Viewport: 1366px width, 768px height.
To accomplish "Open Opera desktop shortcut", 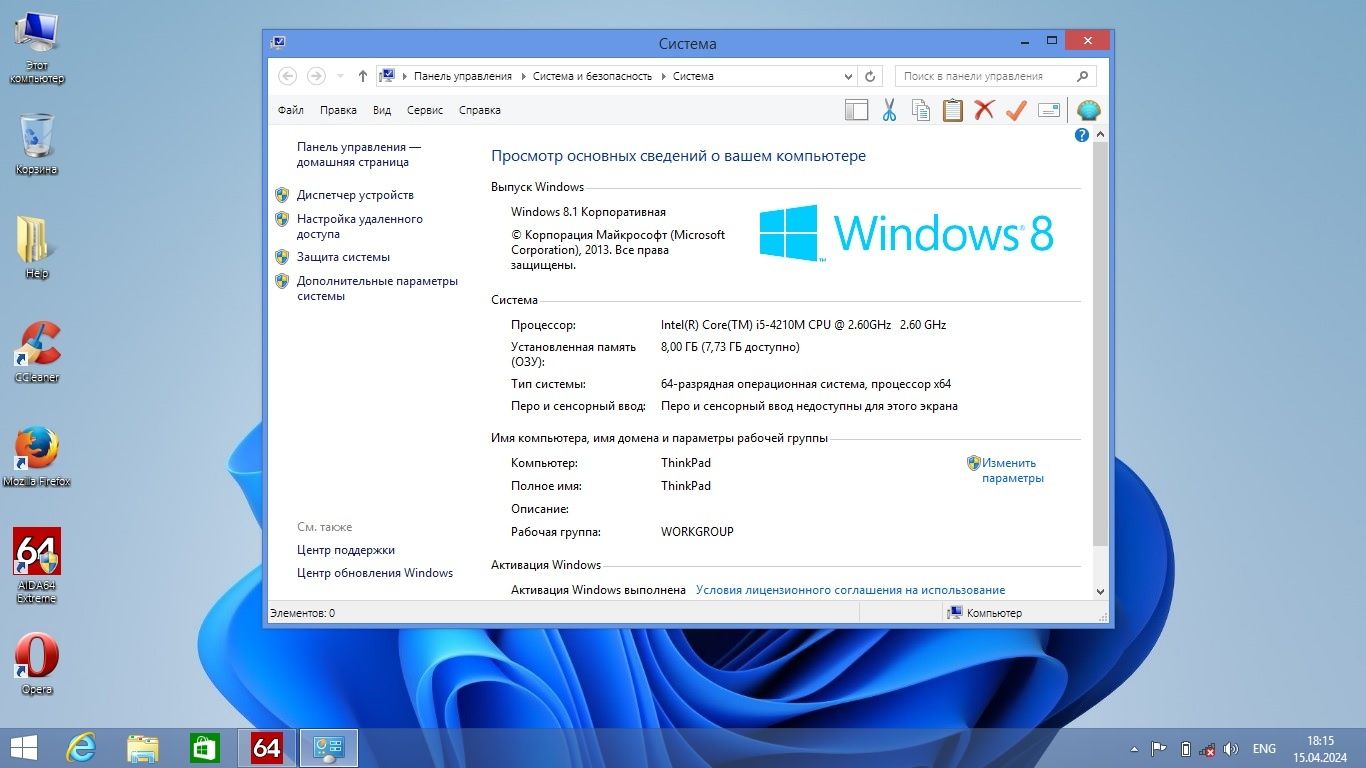I will pos(37,664).
